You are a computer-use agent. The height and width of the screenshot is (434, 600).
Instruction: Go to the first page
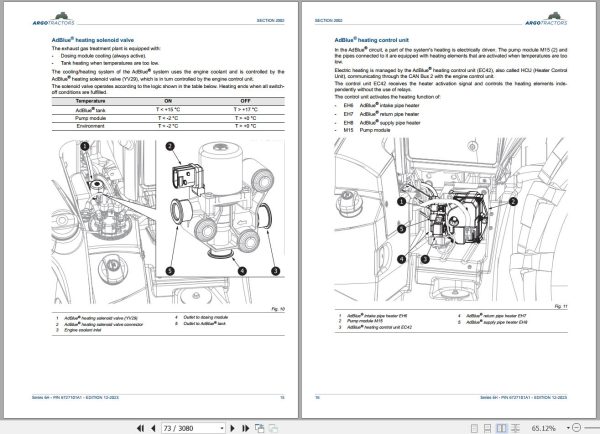(140, 428)
